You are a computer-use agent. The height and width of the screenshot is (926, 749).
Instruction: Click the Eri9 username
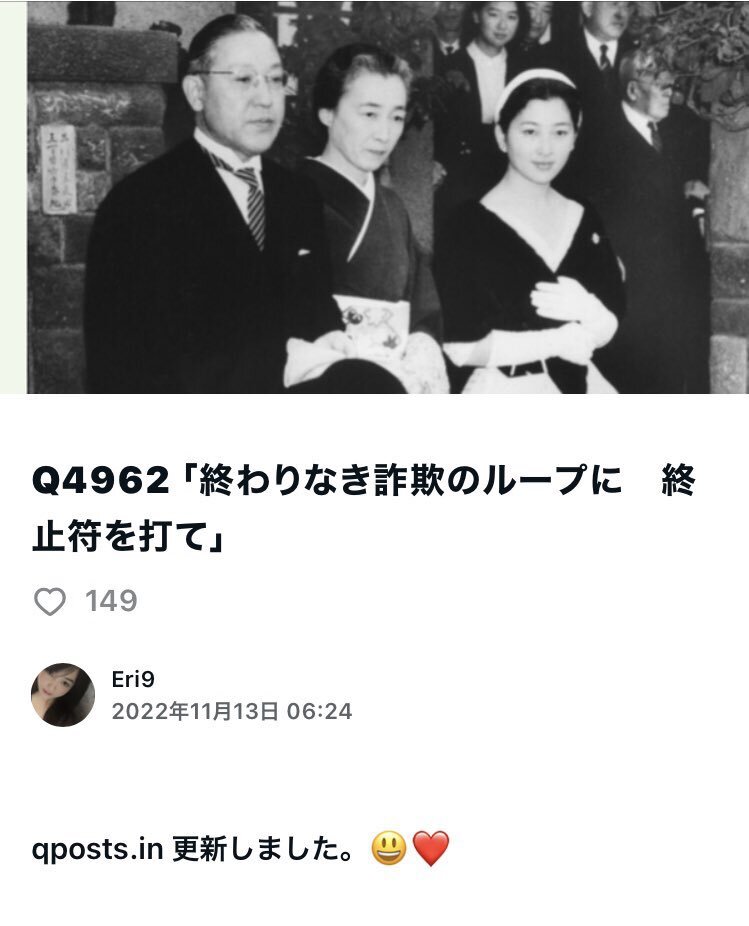tap(133, 679)
